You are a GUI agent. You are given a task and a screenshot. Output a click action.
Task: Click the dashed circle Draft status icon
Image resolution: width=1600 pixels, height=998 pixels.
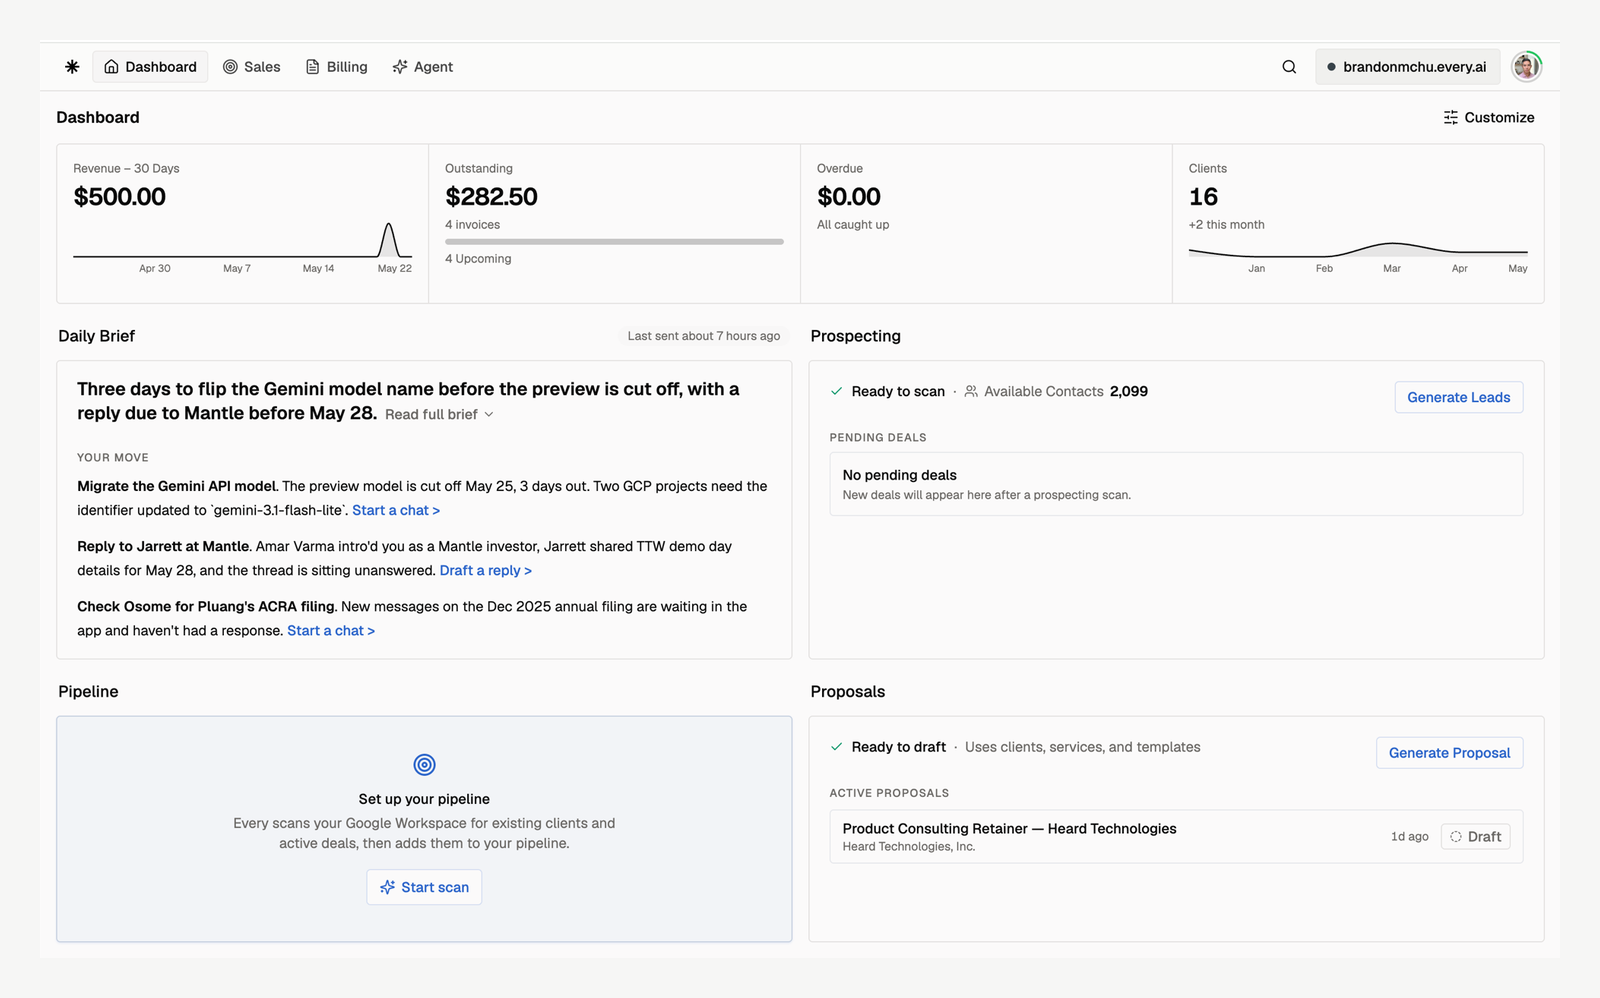pyautogui.click(x=1456, y=837)
